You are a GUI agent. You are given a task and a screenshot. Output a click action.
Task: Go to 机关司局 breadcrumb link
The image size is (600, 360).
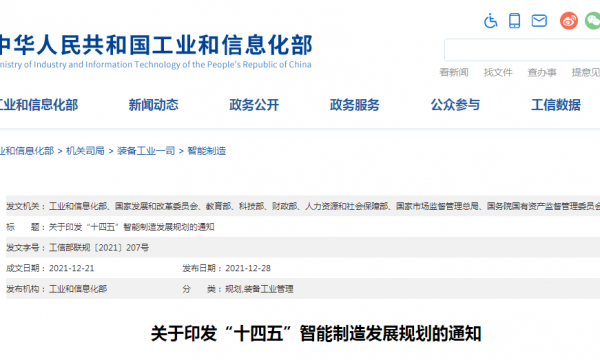tap(85, 151)
